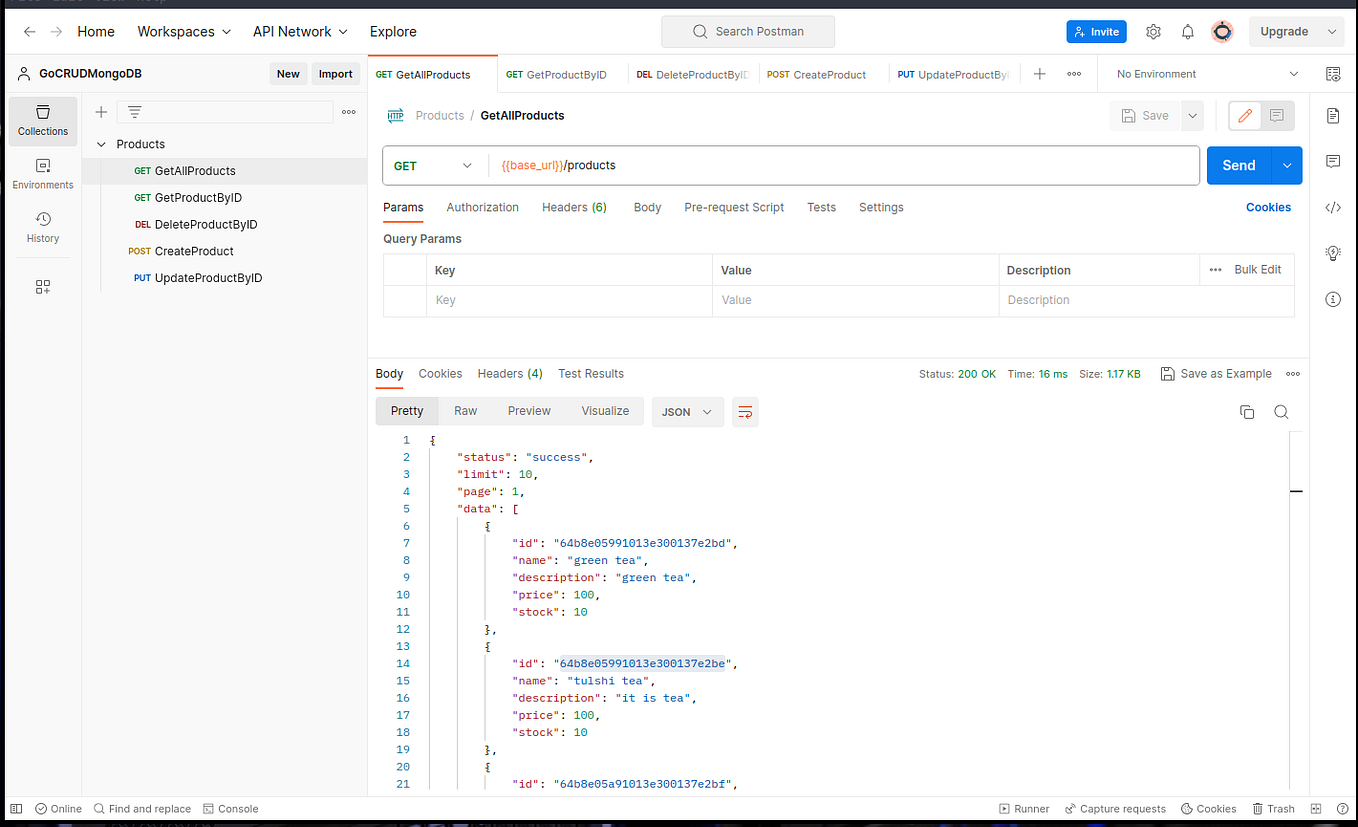Screen dimensions: 1358x827
Task: Open the Comments panel icon
Action: point(1333,161)
